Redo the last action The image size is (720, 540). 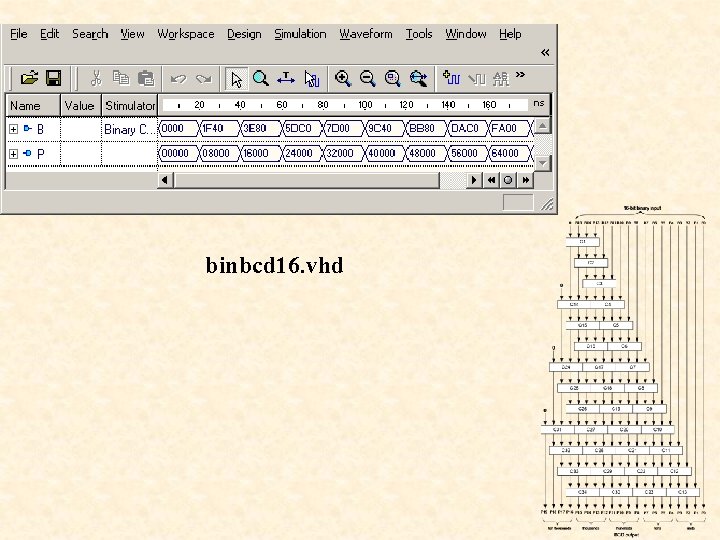click(x=203, y=79)
